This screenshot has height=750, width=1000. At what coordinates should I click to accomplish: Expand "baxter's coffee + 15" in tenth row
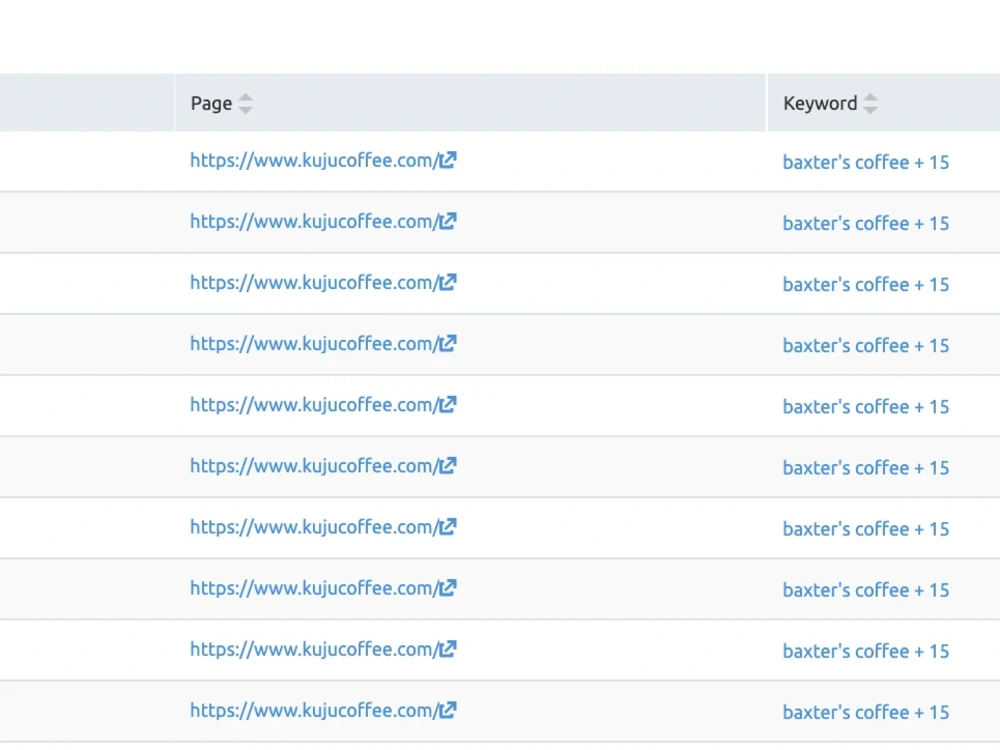pyautogui.click(x=866, y=712)
